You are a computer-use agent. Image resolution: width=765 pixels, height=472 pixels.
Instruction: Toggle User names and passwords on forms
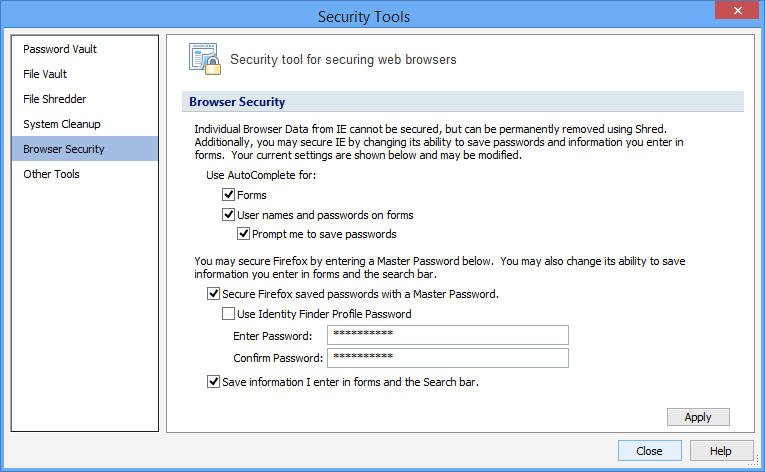click(228, 215)
